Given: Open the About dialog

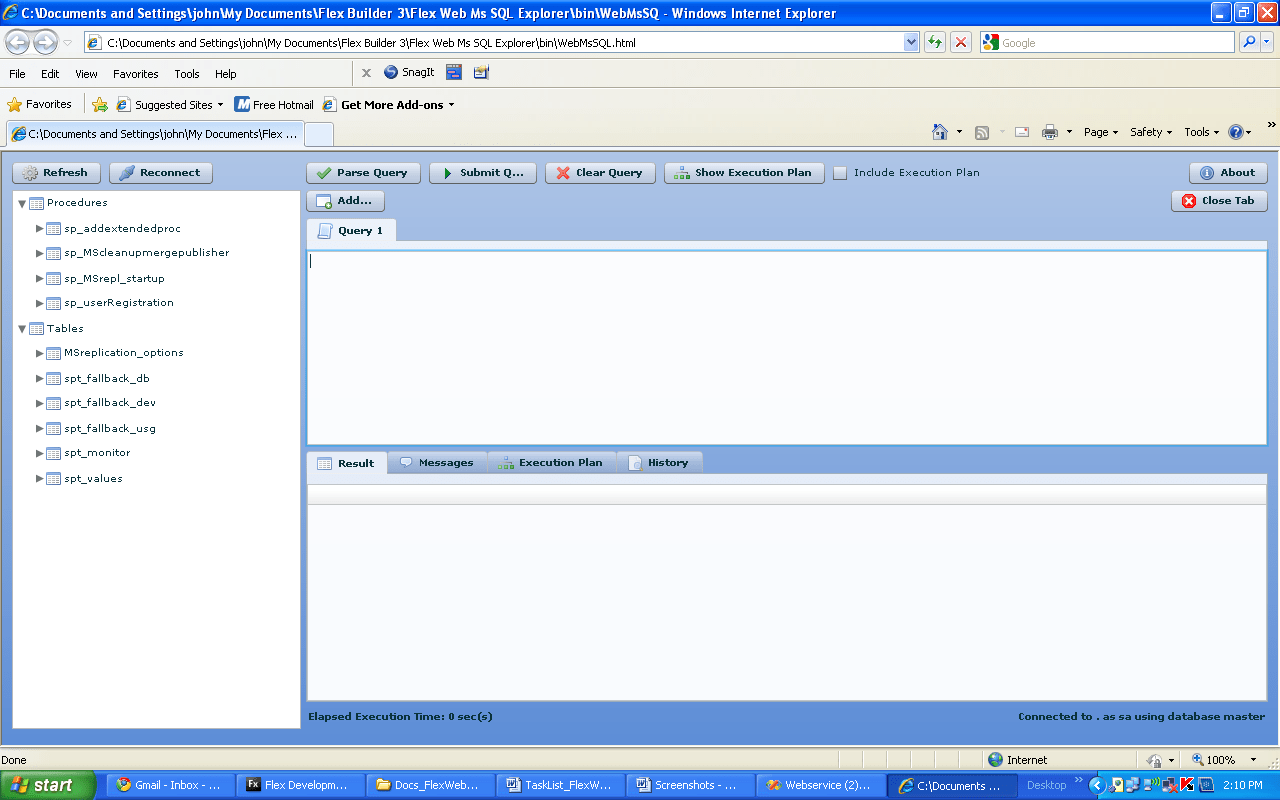Looking at the screenshot, I should tap(1228, 173).
